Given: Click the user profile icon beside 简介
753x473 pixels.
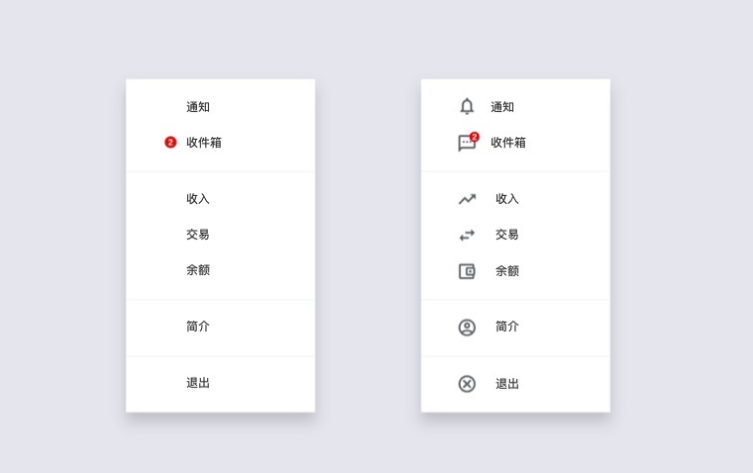Looking at the screenshot, I should tap(467, 327).
